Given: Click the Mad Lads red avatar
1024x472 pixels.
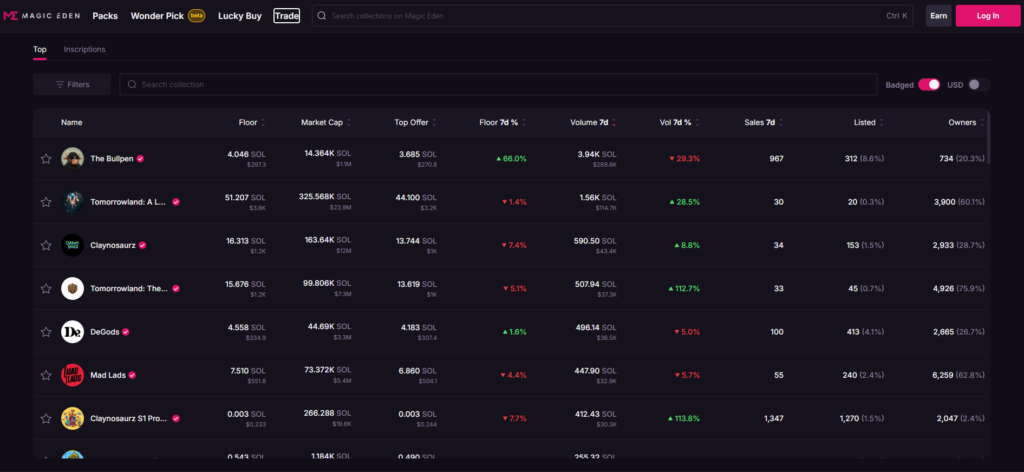Looking at the screenshot, I should [x=72, y=375].
